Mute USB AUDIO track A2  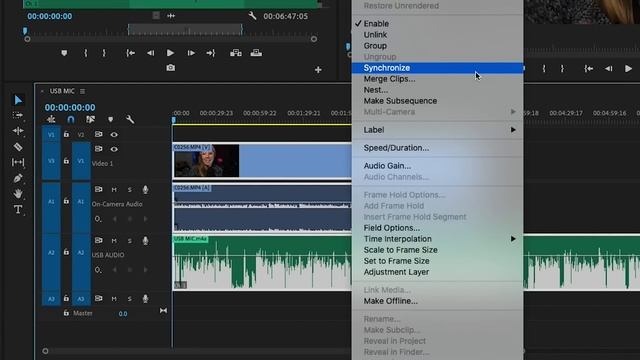(114, 240)
